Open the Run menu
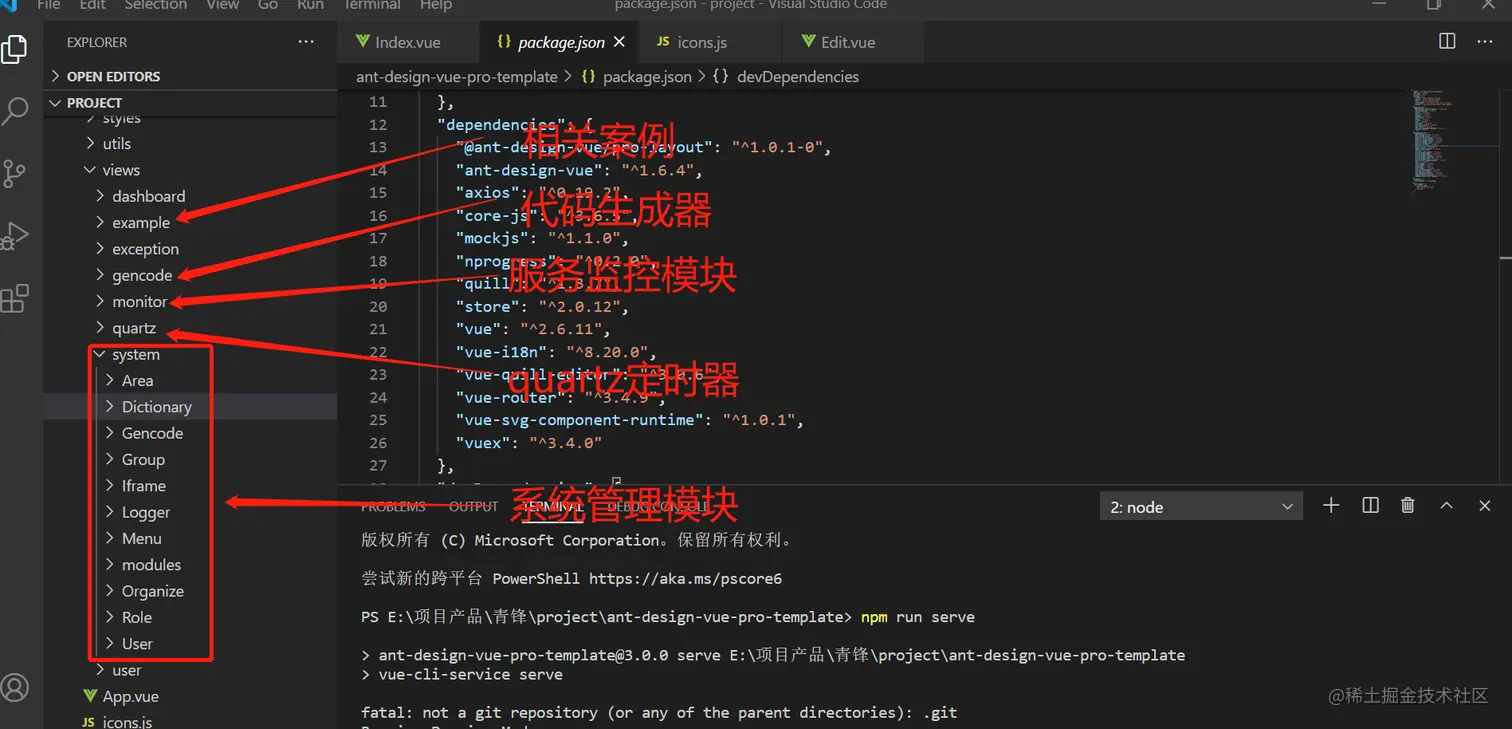1512x729 pixels. pos(310,5)
